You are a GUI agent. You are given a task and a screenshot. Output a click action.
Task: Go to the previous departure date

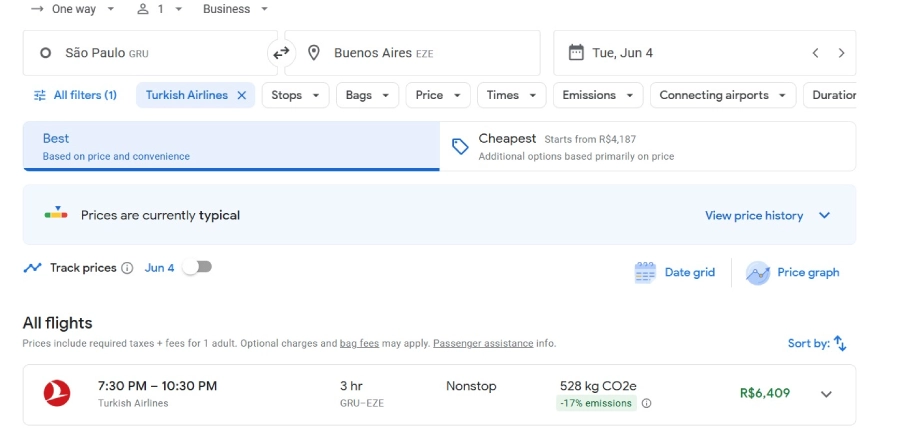click(815, 53)
